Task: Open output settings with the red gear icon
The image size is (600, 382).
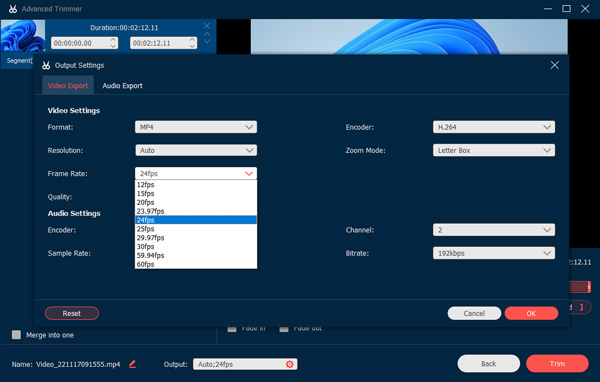Action: pyautogui.click(x=290, y=364)
